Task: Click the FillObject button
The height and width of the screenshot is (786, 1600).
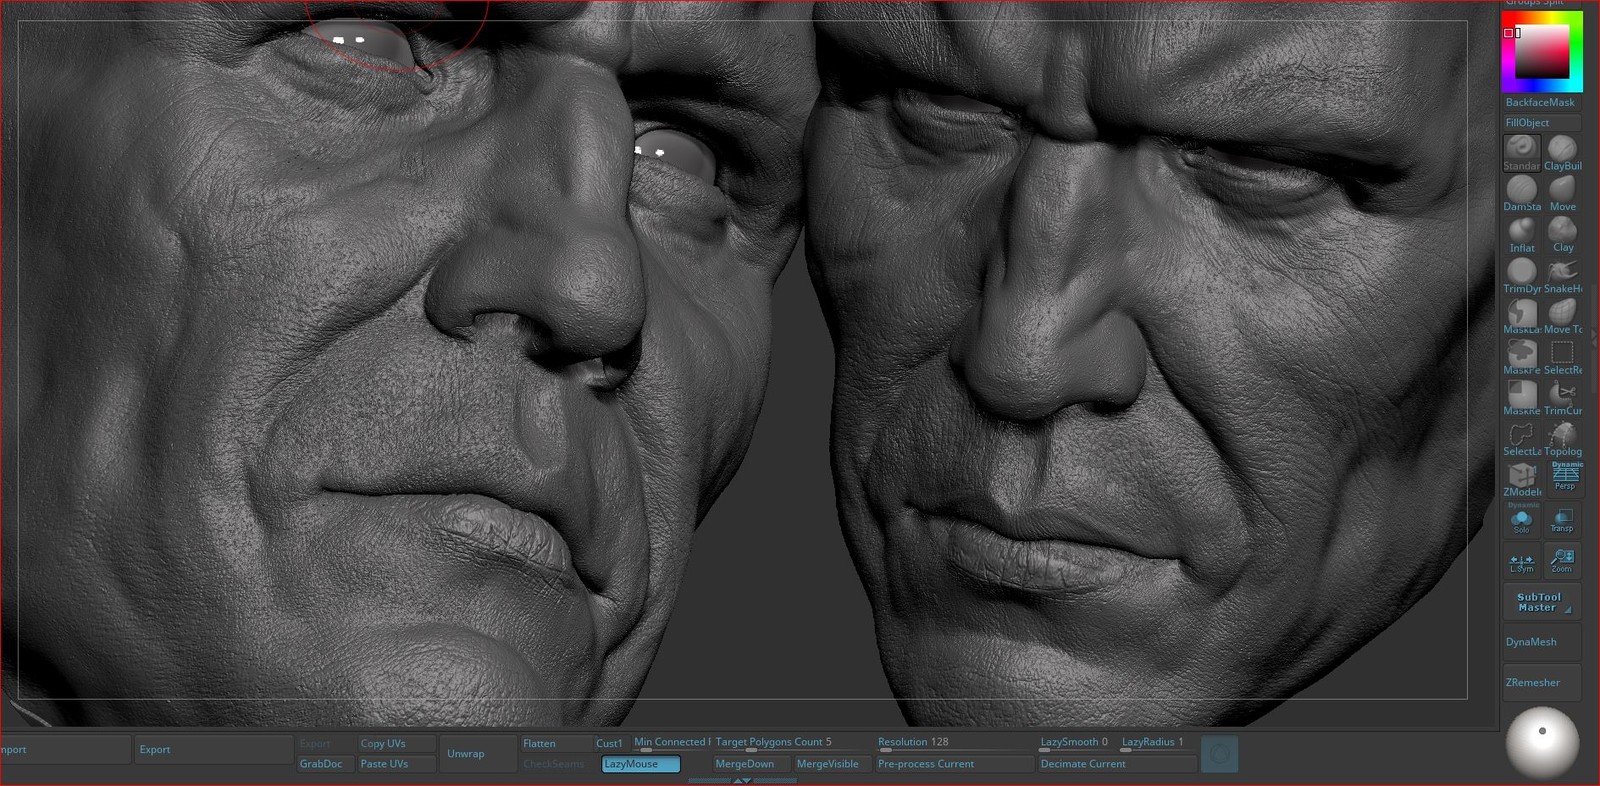Action: (1540, 122)
